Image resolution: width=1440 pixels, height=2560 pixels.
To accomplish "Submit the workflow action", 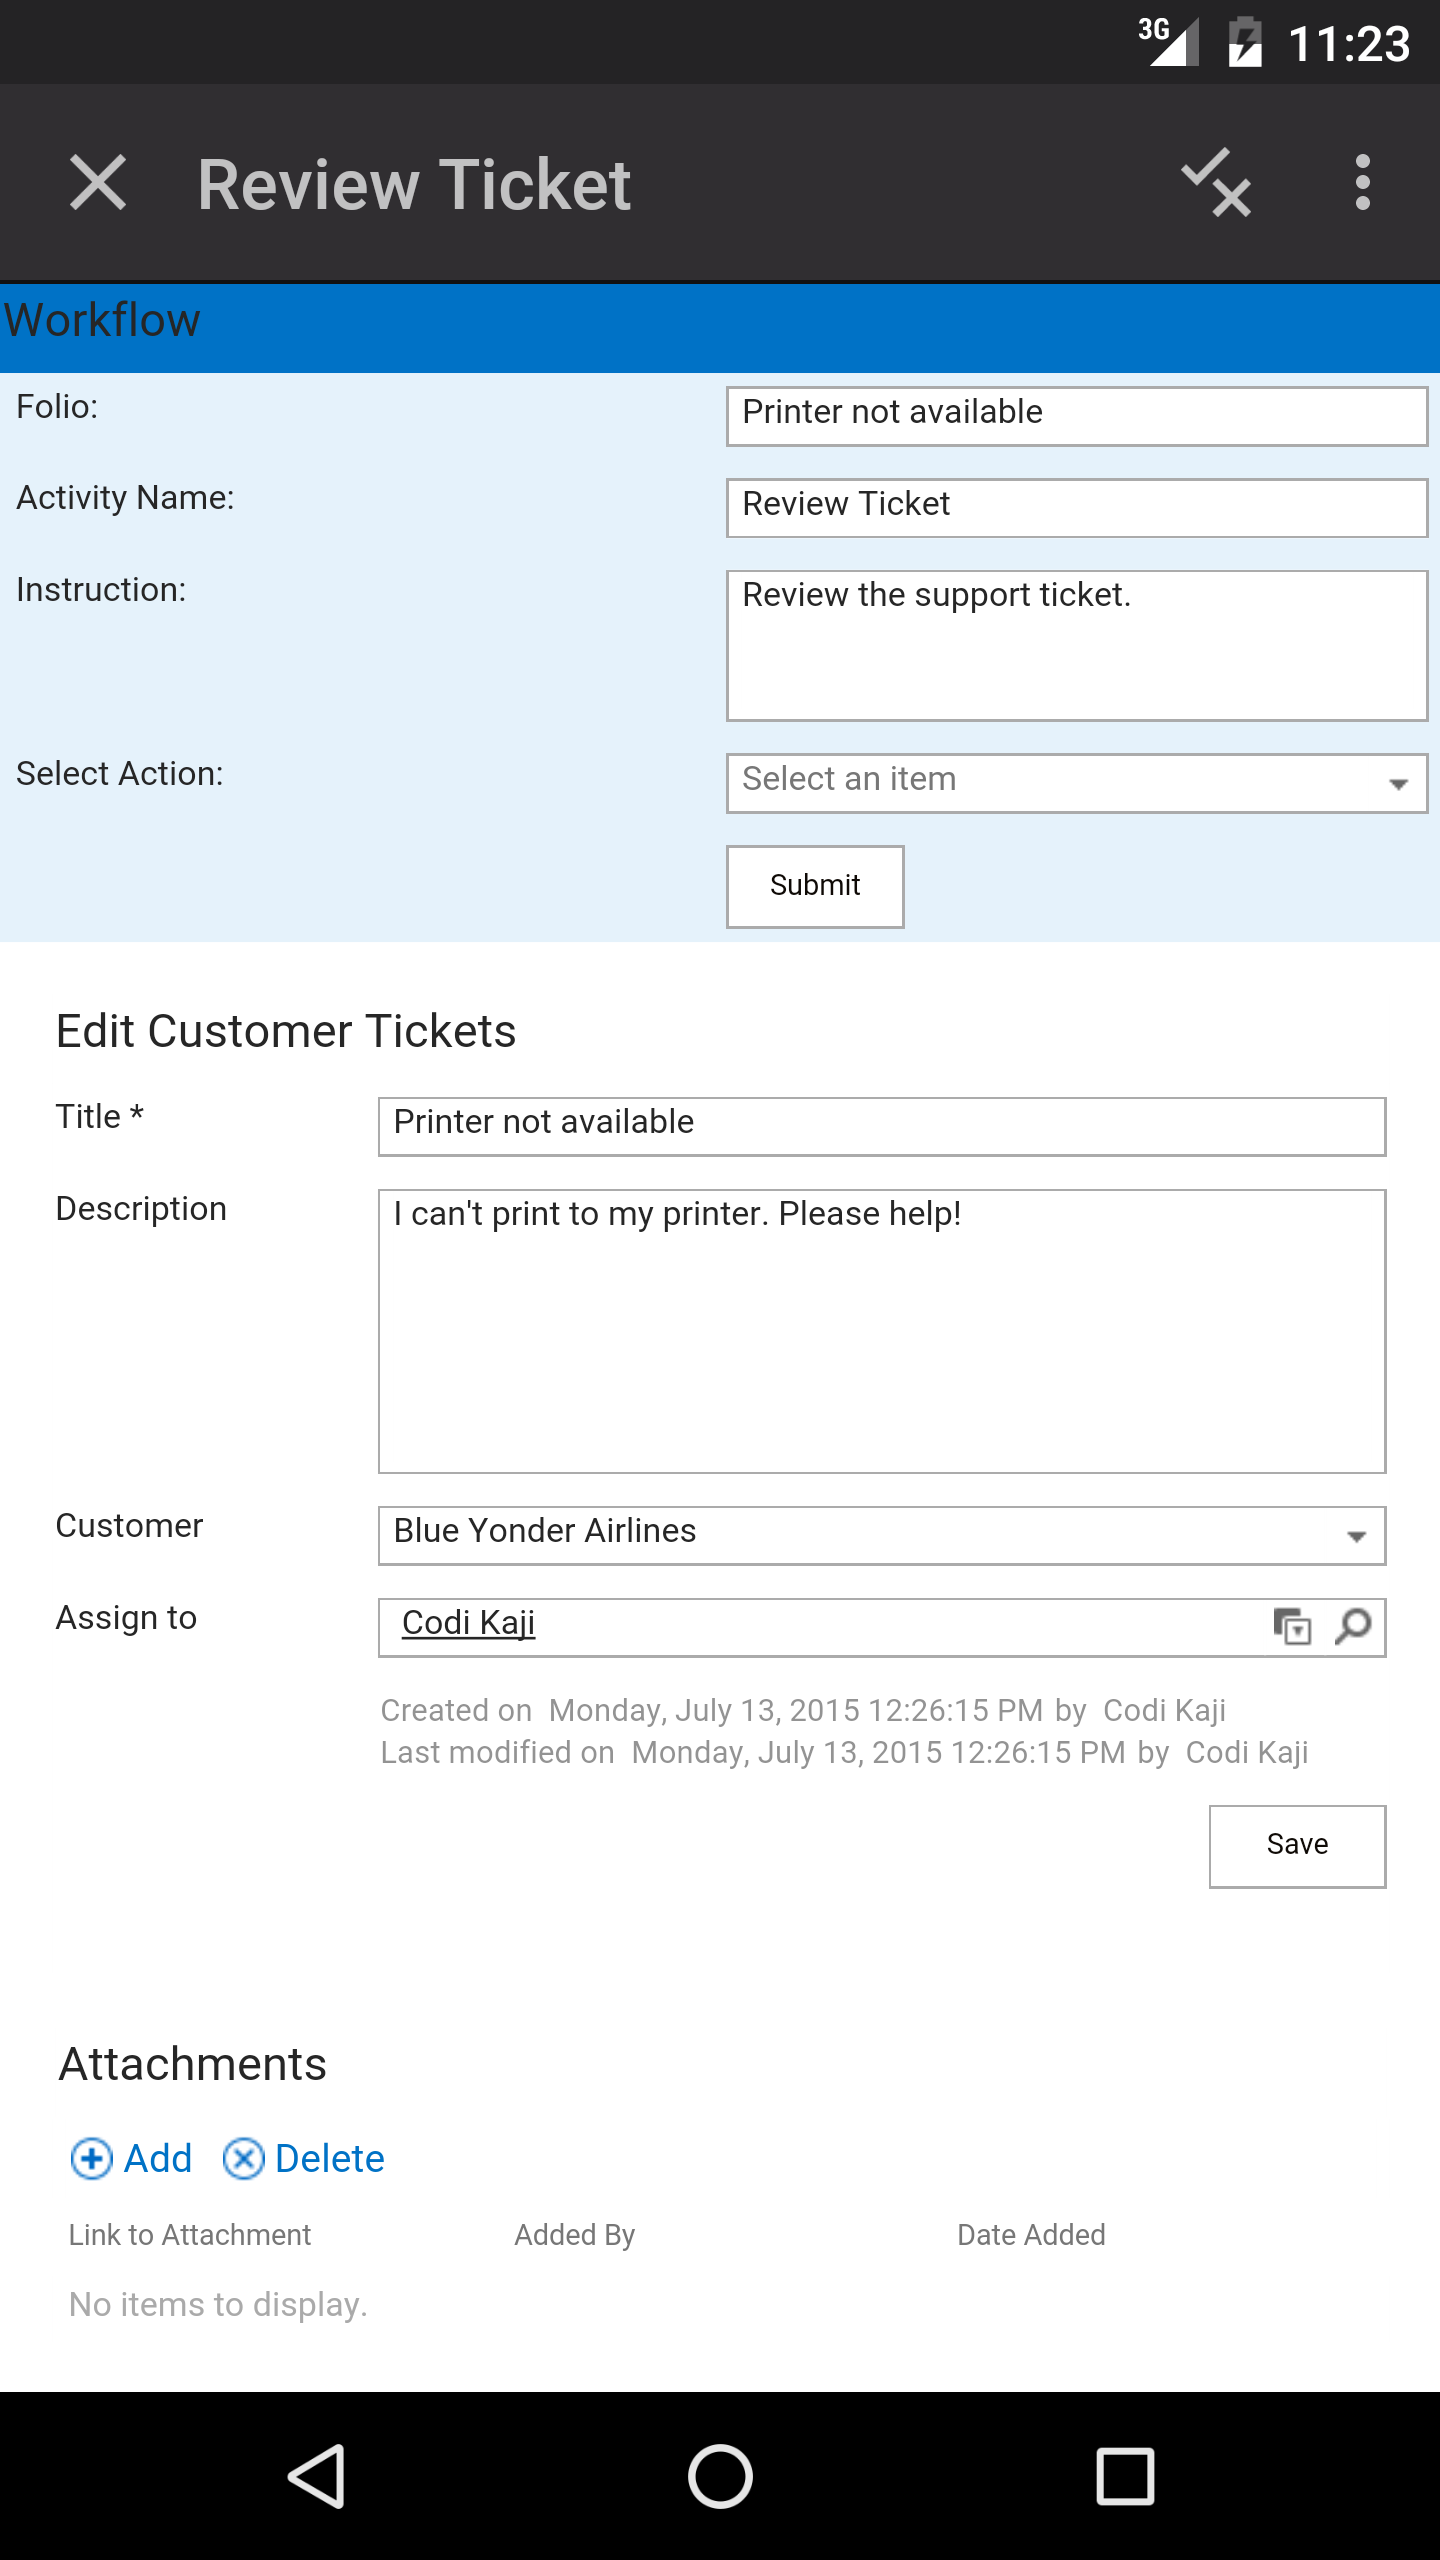I will (815, 886).
